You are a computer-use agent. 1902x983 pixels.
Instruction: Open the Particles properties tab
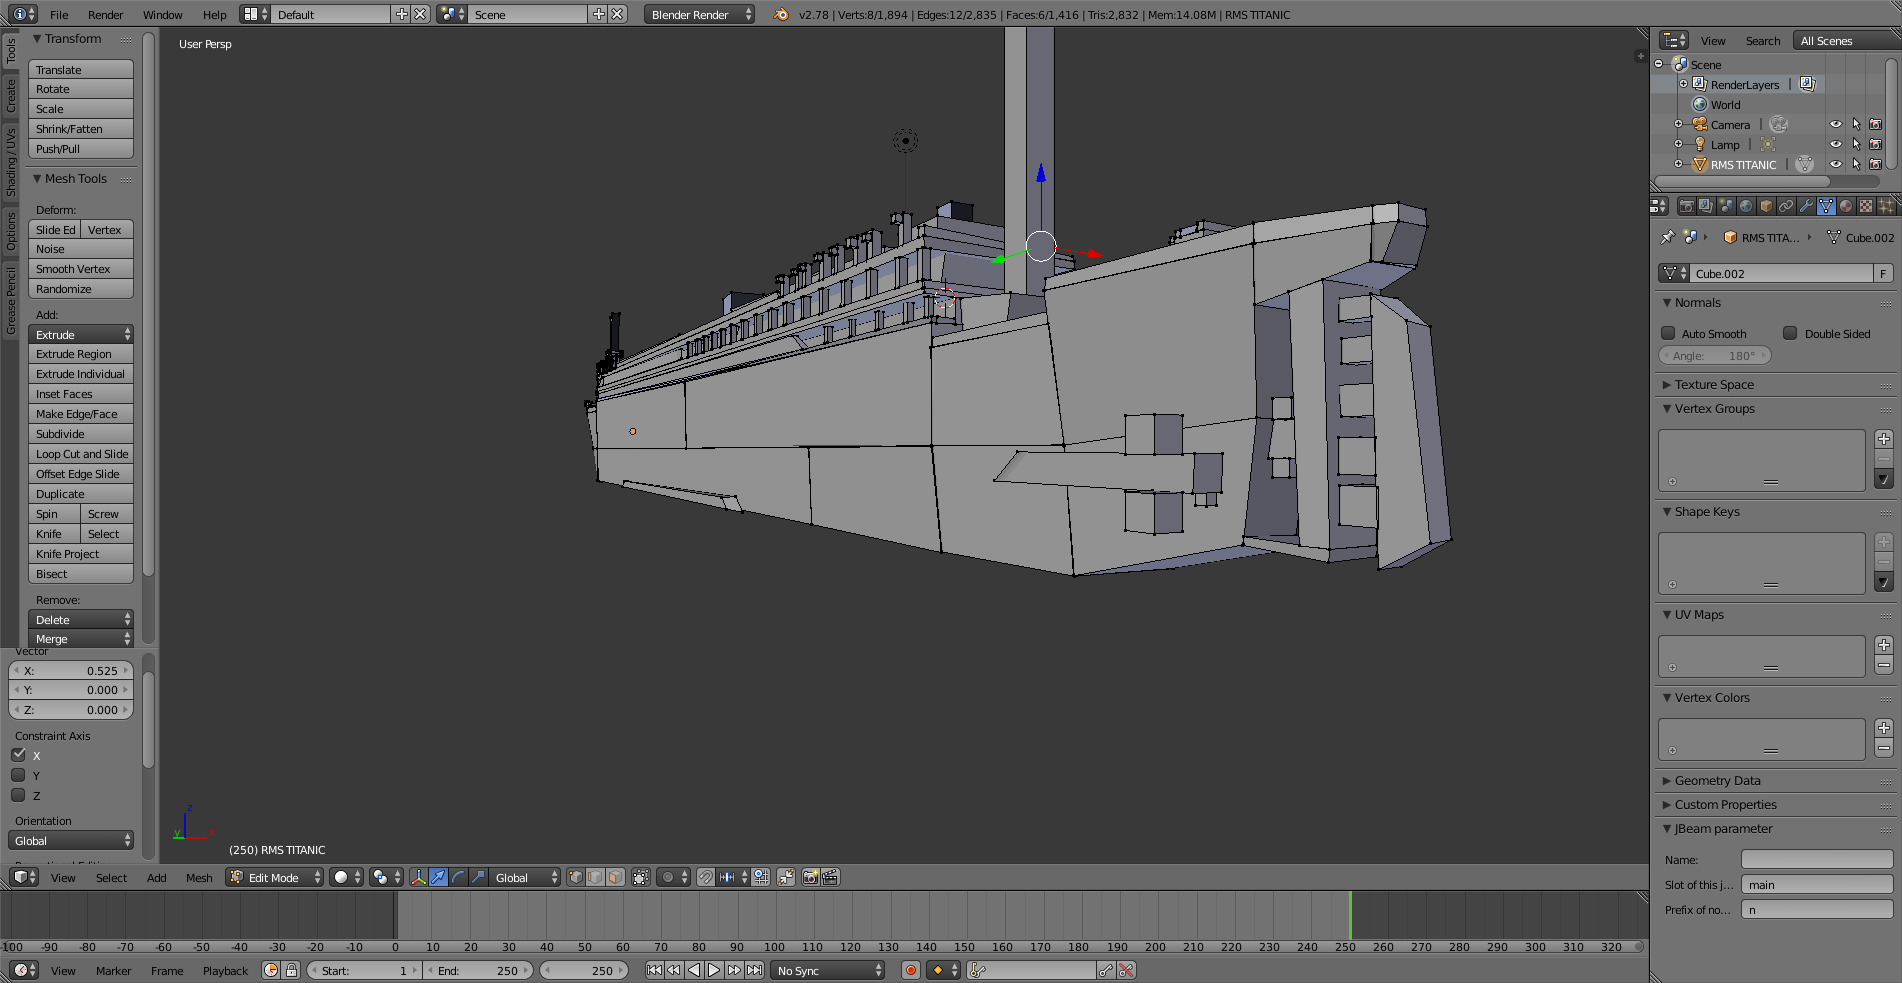pyautogui.click(x=1886, y=206)
